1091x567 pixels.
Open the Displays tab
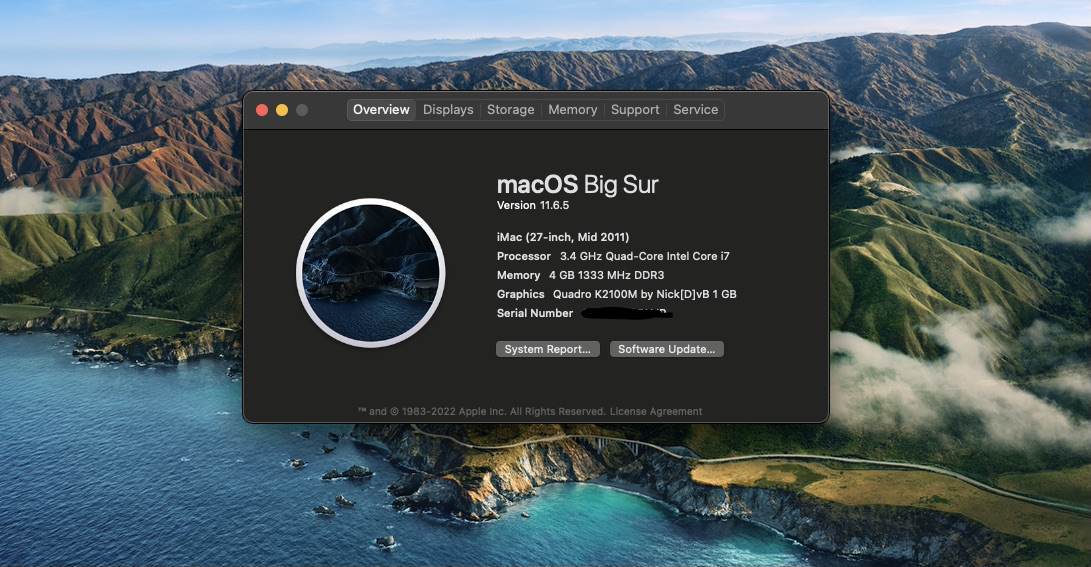click(448, 110)
